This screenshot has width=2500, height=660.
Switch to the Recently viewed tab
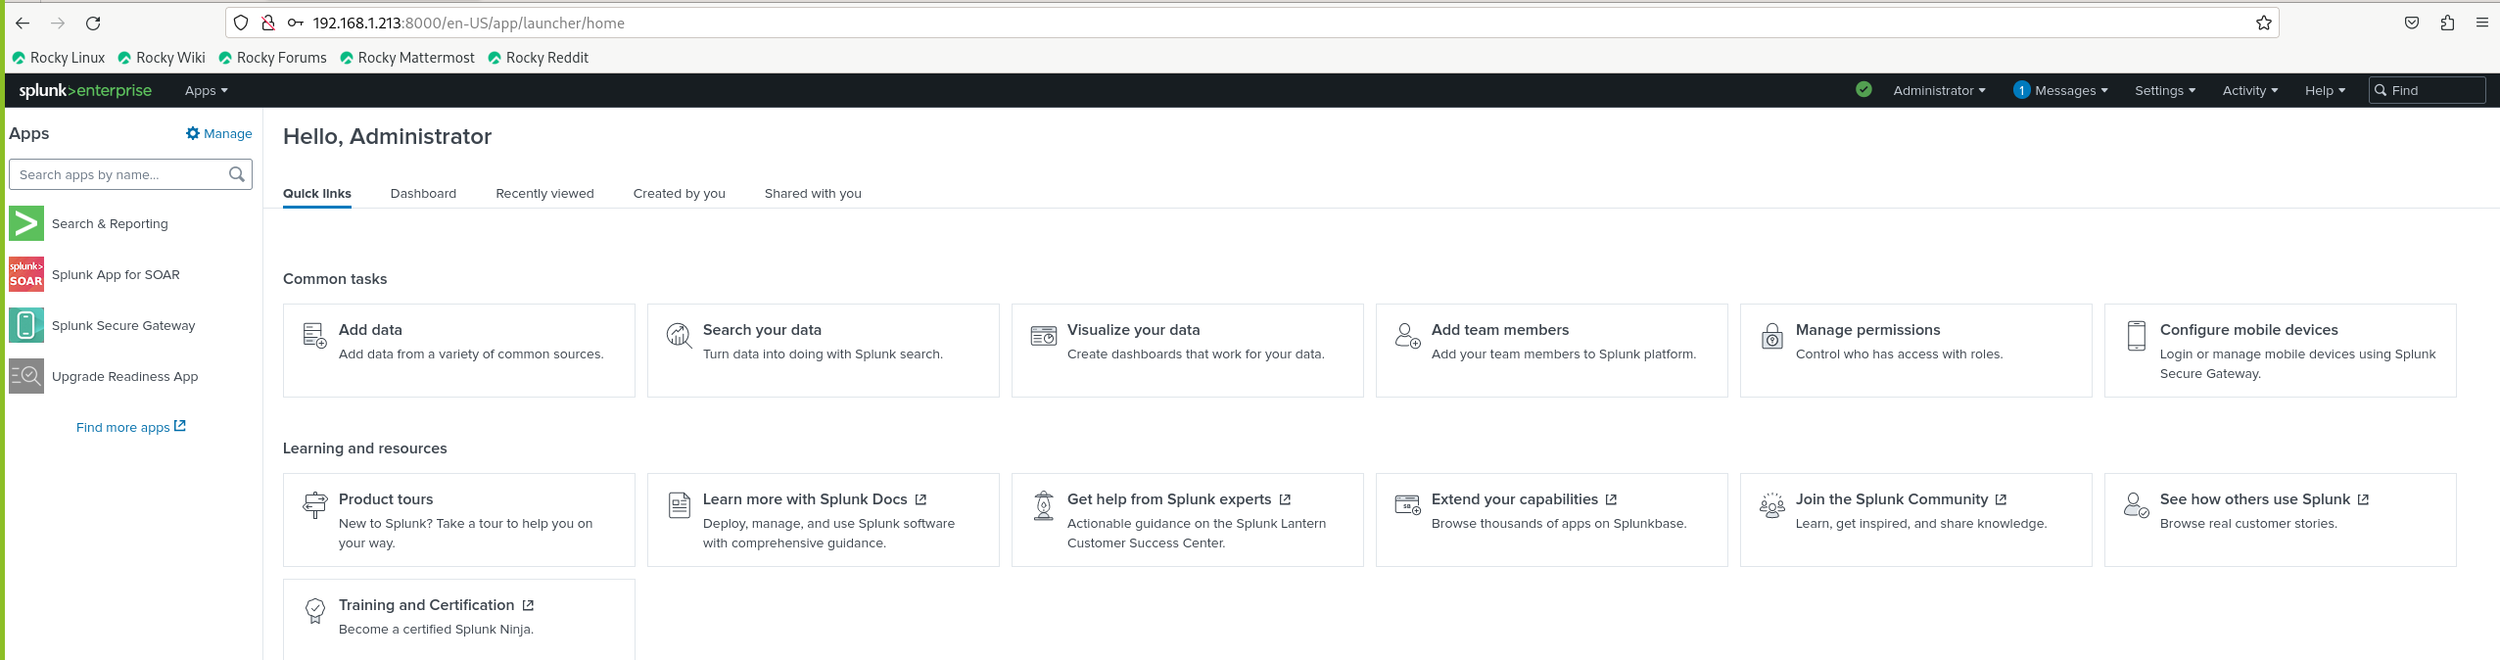(x=545, y=193)
